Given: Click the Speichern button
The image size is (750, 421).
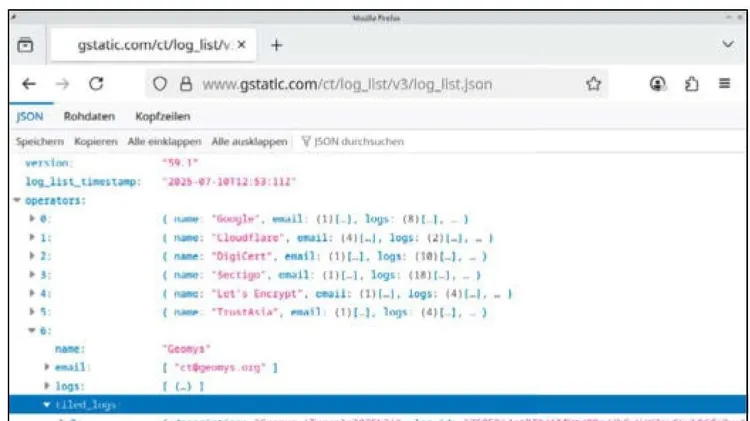Looking at the screenshot, I should pyautogui.click(x=40, y=142).
